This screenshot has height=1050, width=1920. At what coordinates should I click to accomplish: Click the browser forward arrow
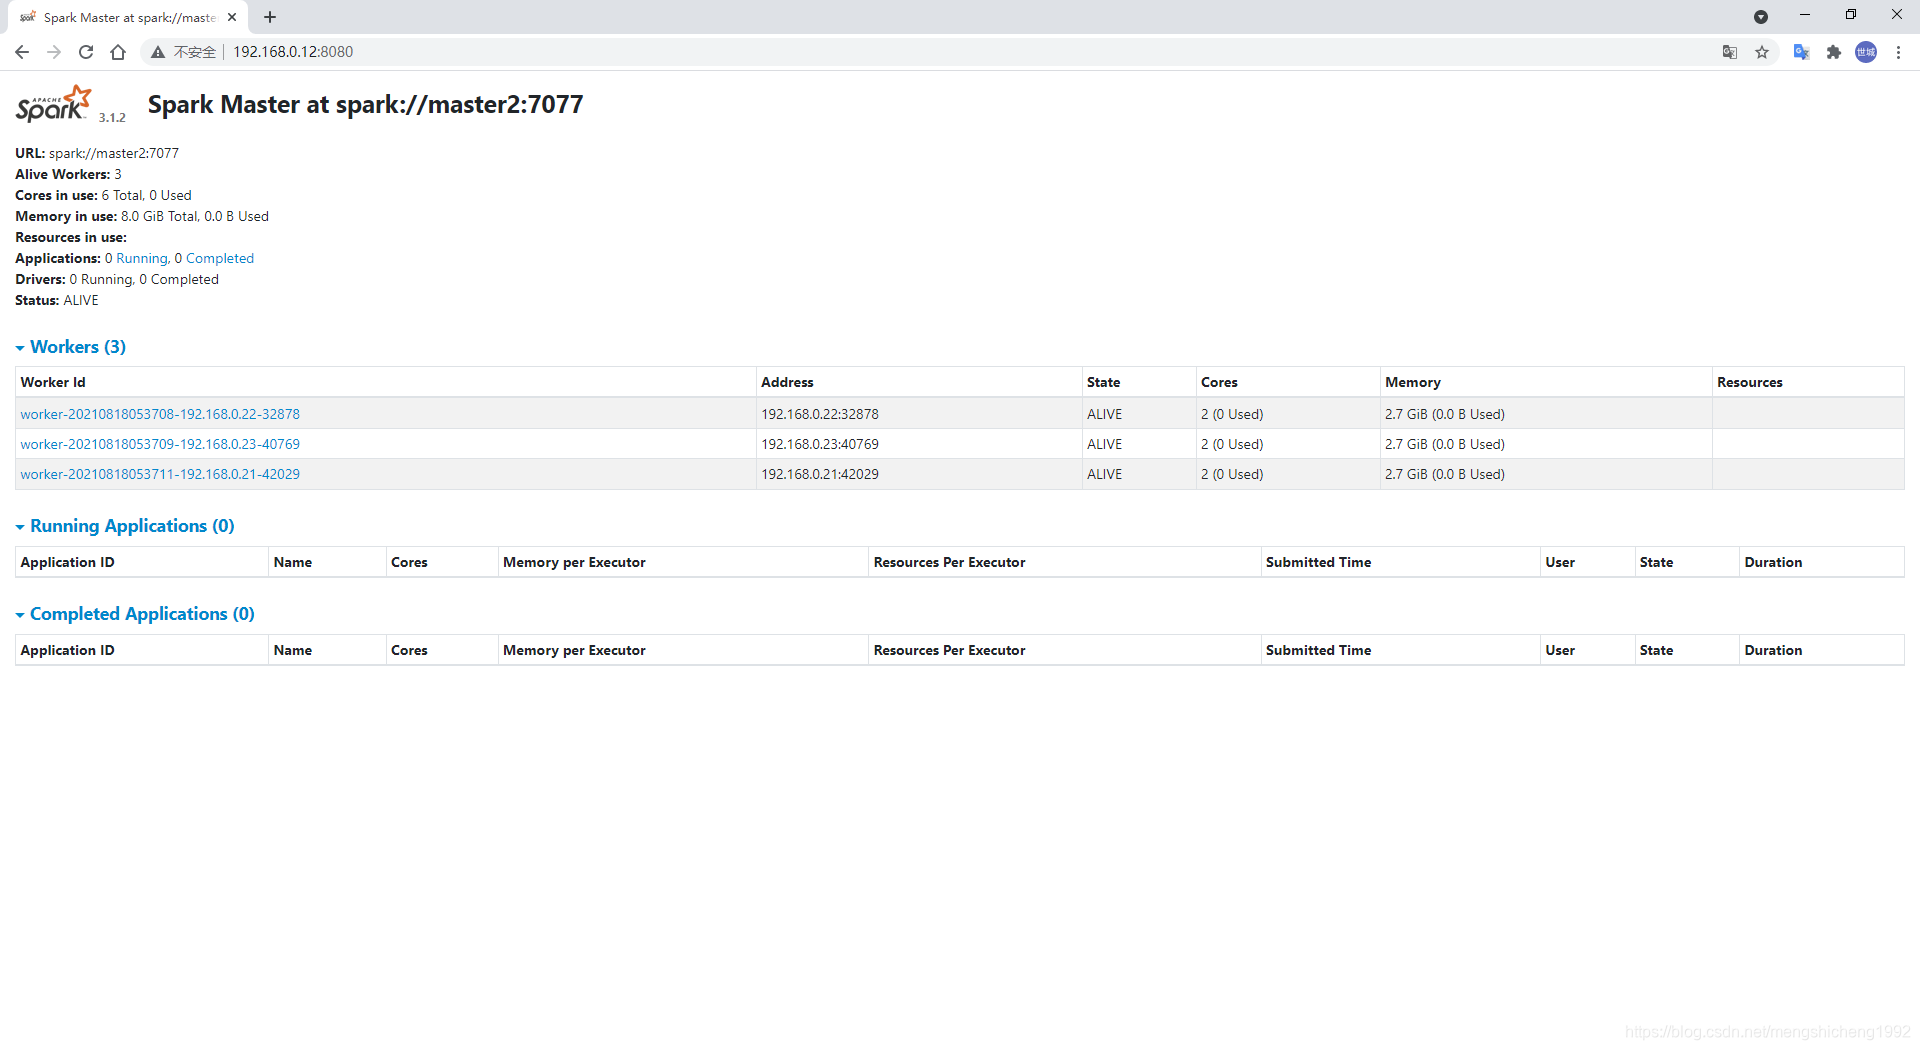tap(54, 52)
